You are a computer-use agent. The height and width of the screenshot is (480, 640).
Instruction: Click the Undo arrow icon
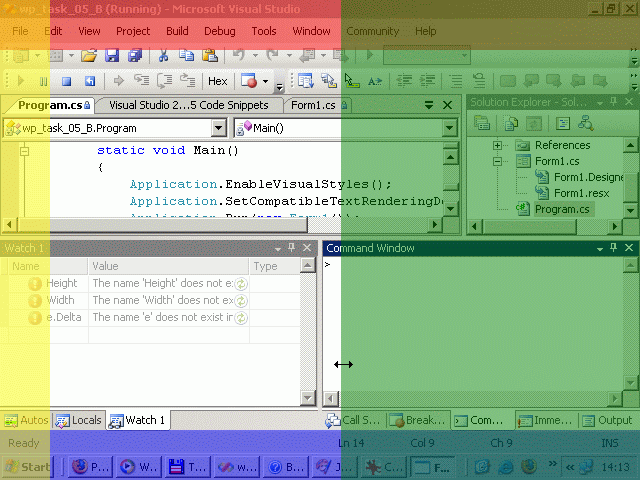238,55
